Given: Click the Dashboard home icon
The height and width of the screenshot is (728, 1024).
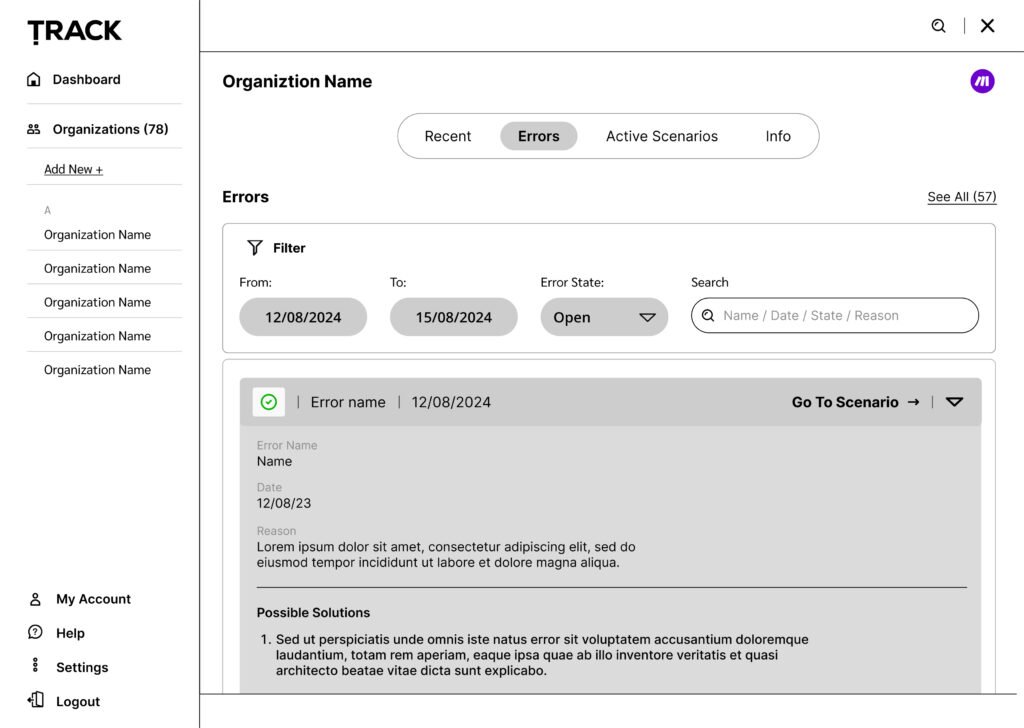Looking at the screenshot, I should click(34, 79).
